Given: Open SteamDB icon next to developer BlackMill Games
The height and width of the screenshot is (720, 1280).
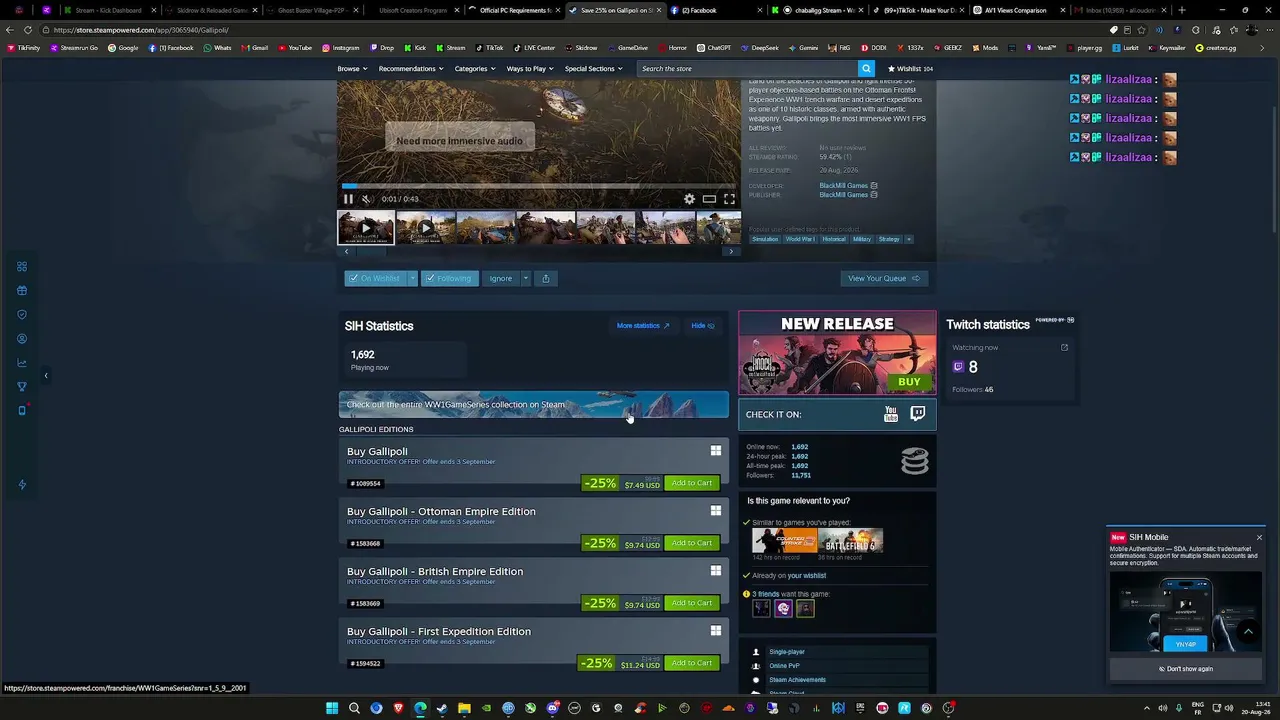Looking at the screenshot, I should click(x=874, y=186).
